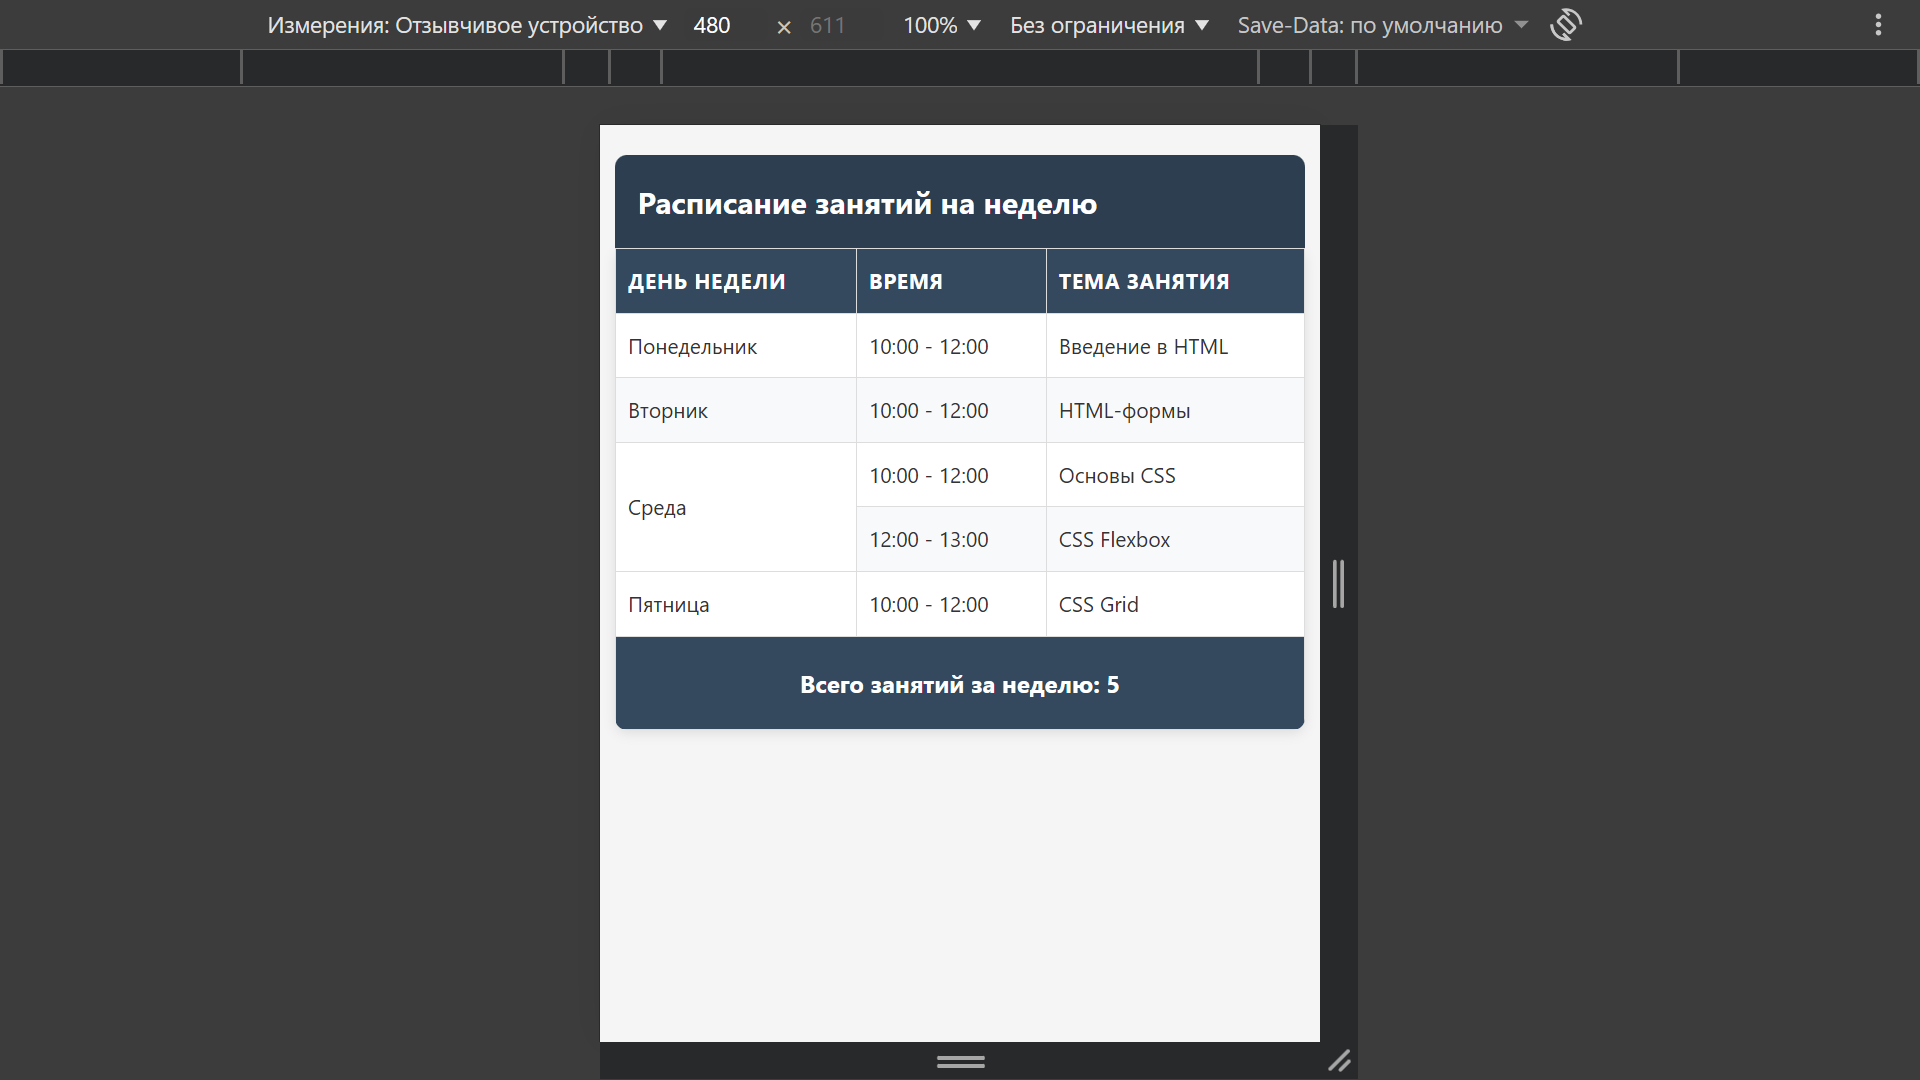Select the CSS Flexbox topic cell

coord(1114,539)
